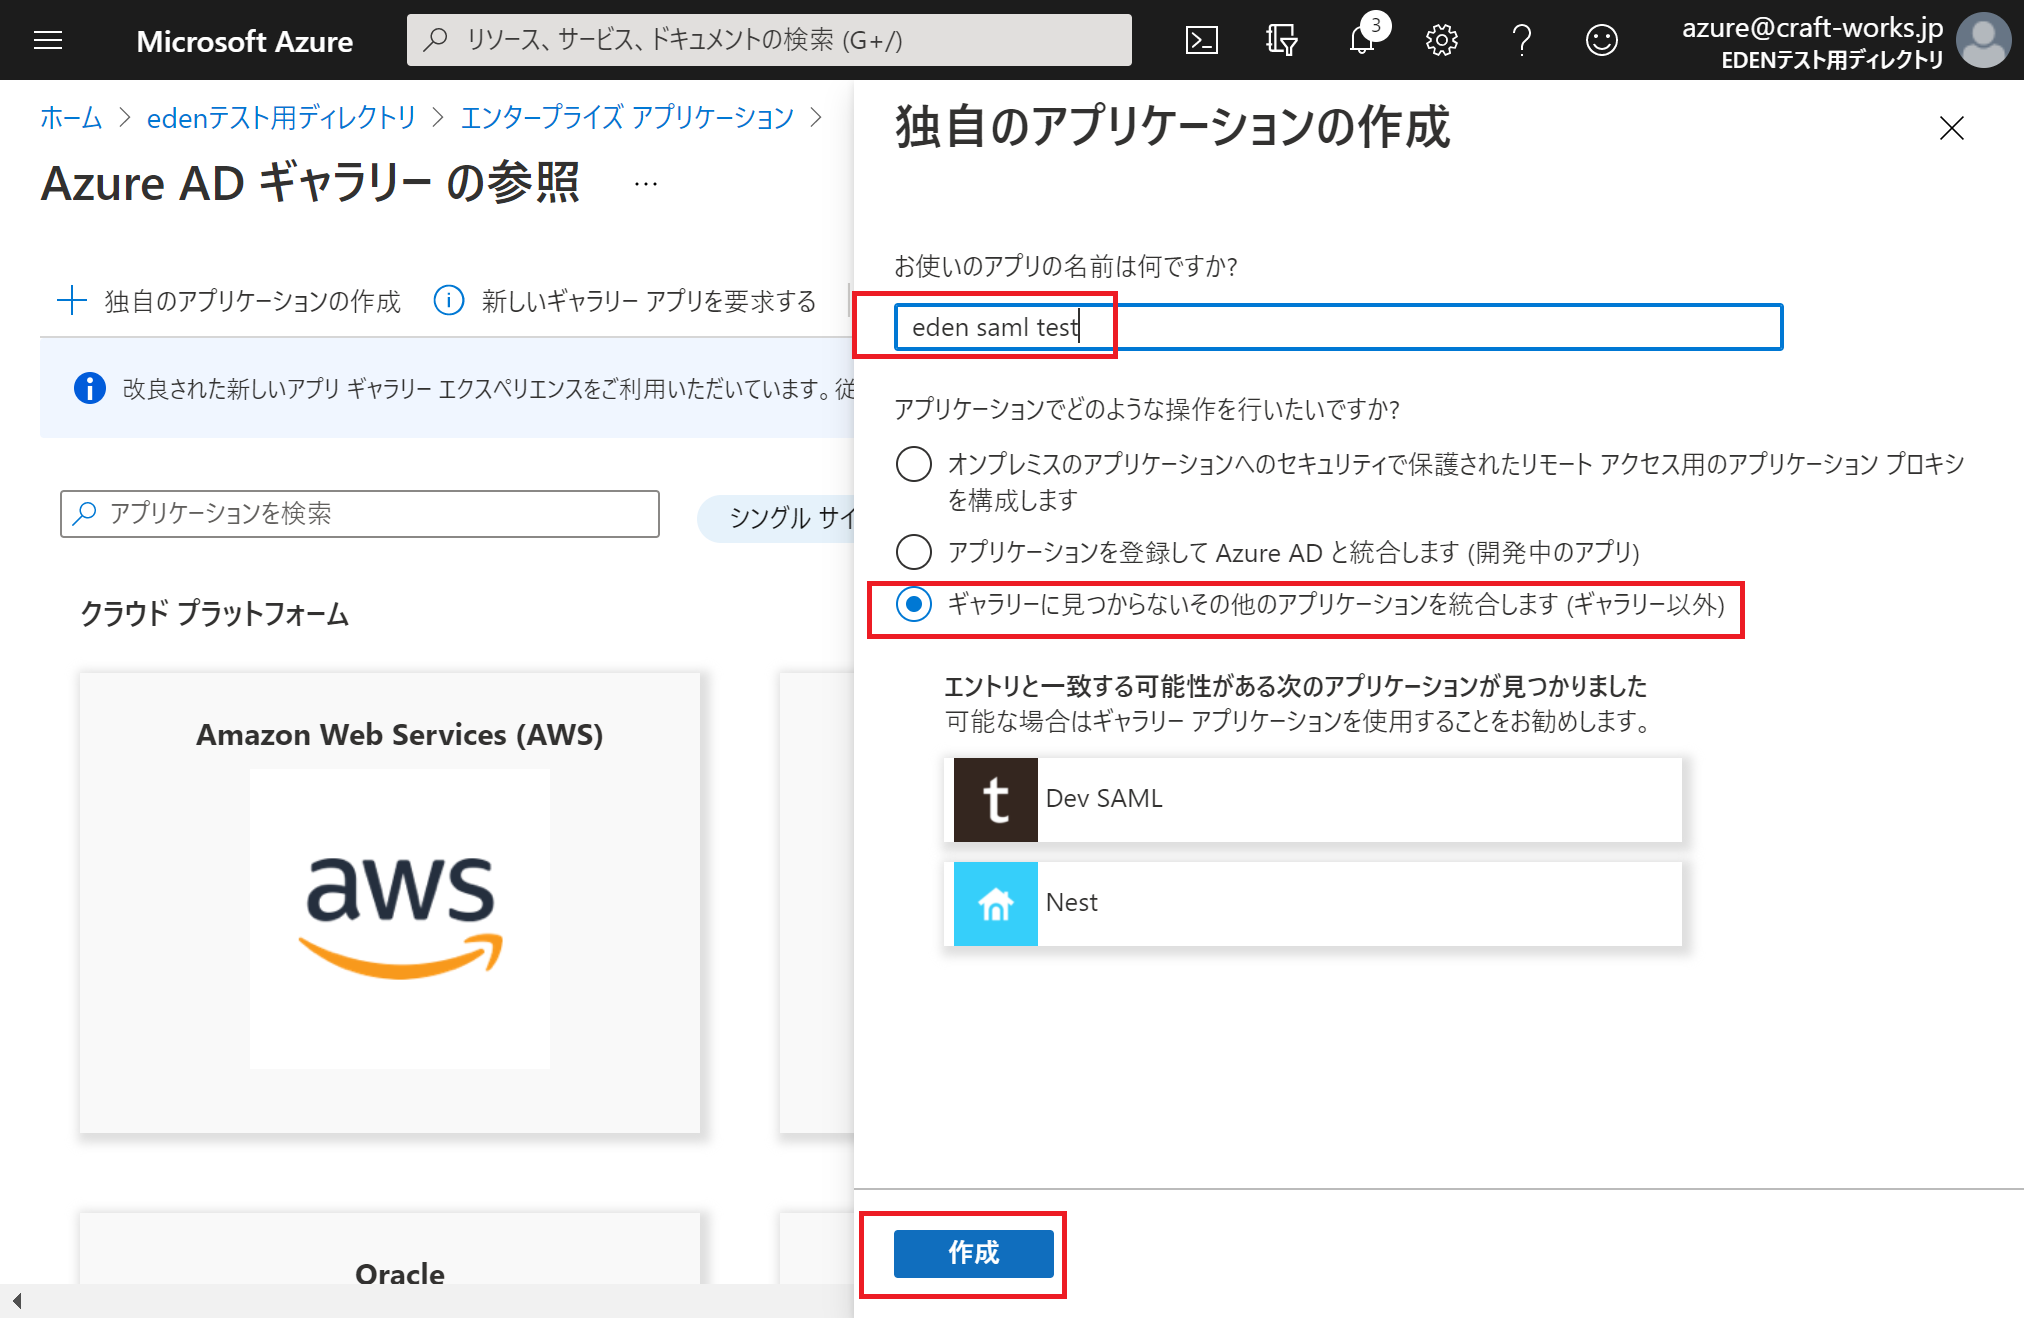
Task: Click the Dev SAML app icon
Action: click(995, 799)
